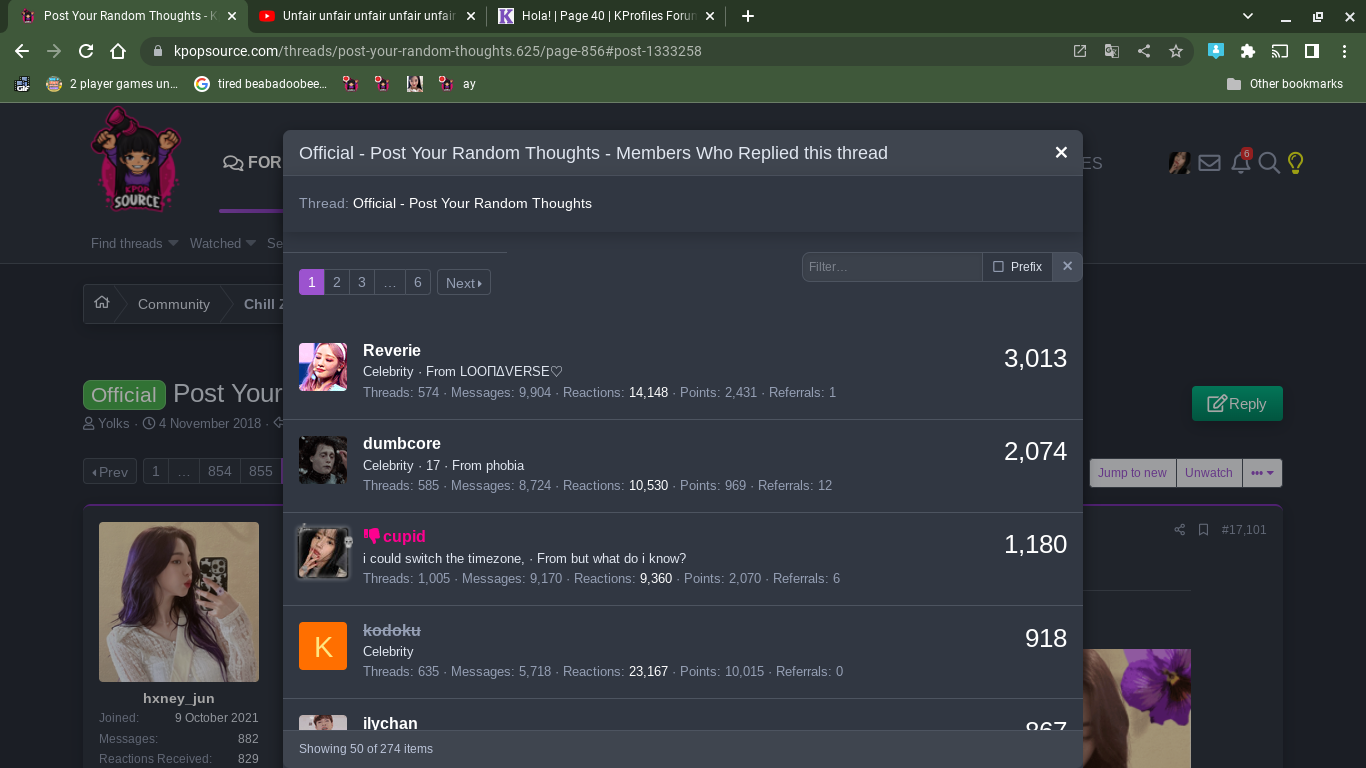1366x768 pixels.
Task: Go to thread page 854
Action: [220, 471]
